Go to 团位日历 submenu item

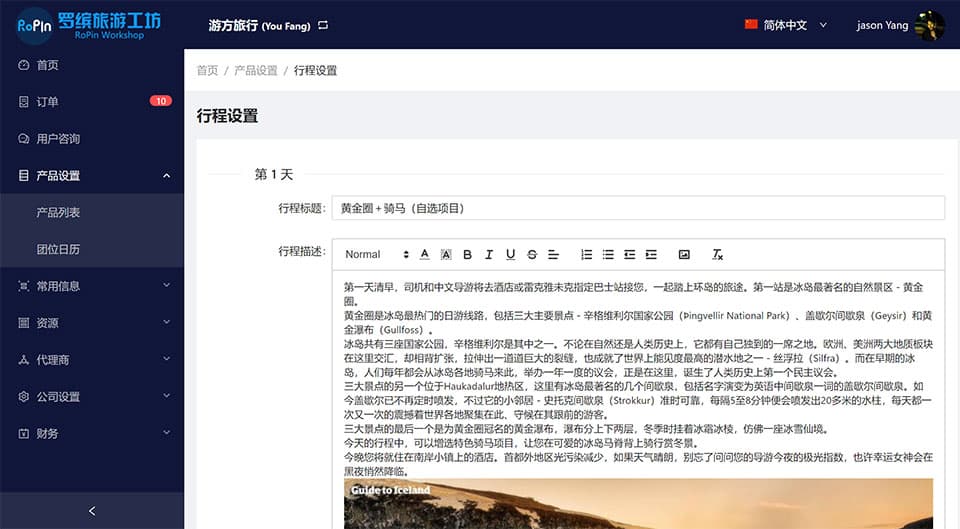click(58, 249)
